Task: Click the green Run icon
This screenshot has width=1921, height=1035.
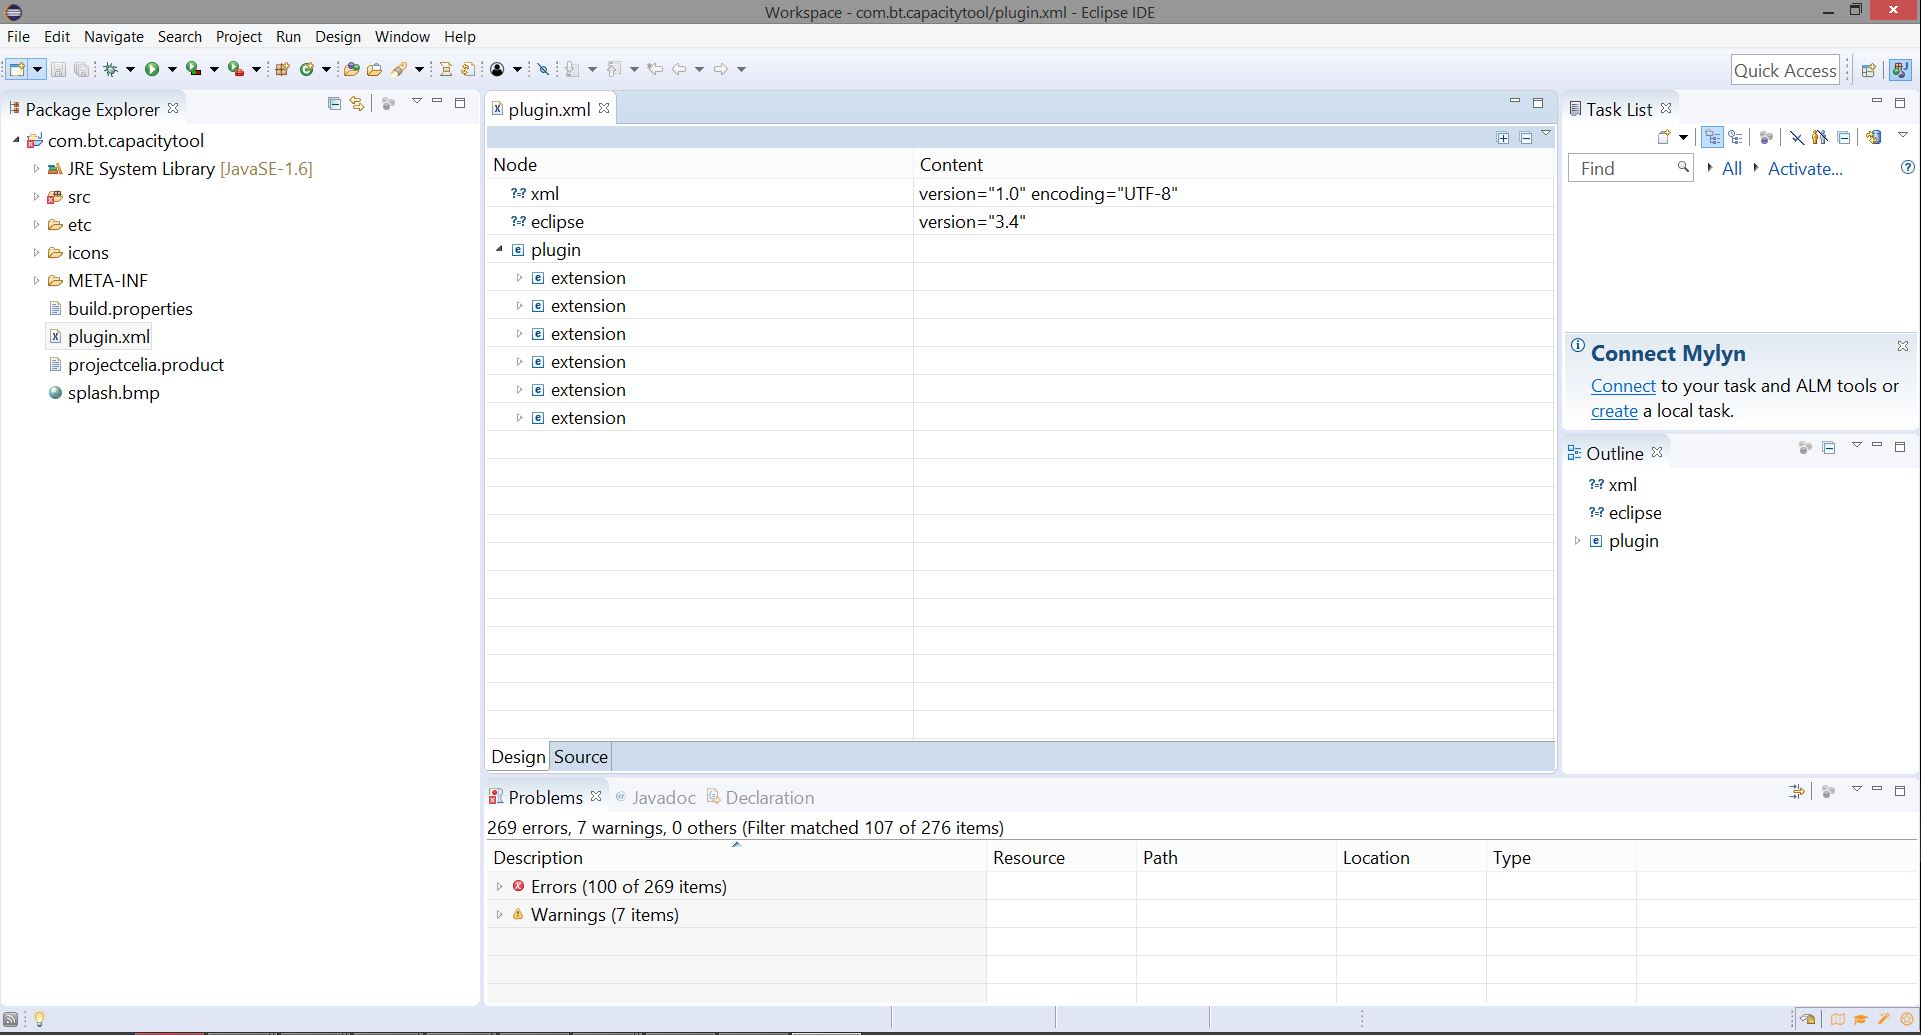Action: click(x=152, y=69)
